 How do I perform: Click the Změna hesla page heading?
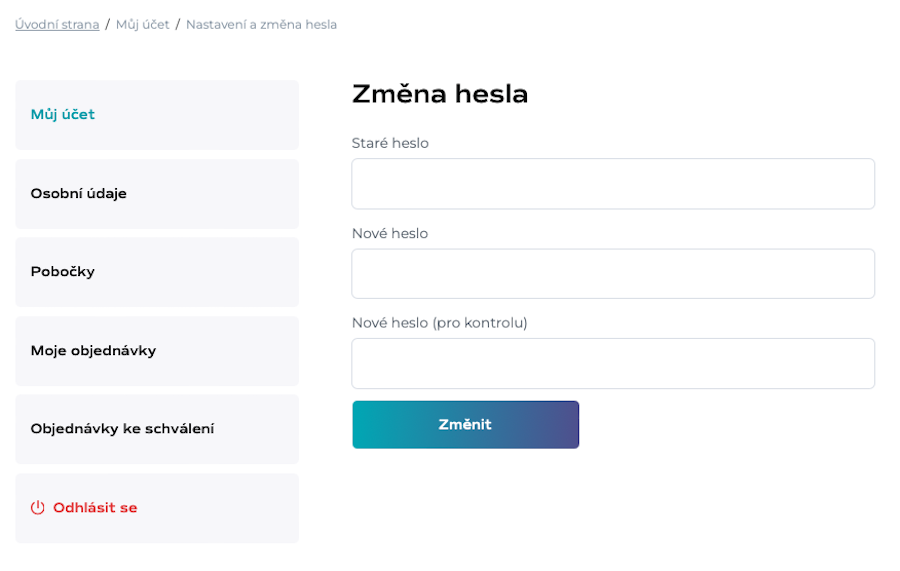440,94
